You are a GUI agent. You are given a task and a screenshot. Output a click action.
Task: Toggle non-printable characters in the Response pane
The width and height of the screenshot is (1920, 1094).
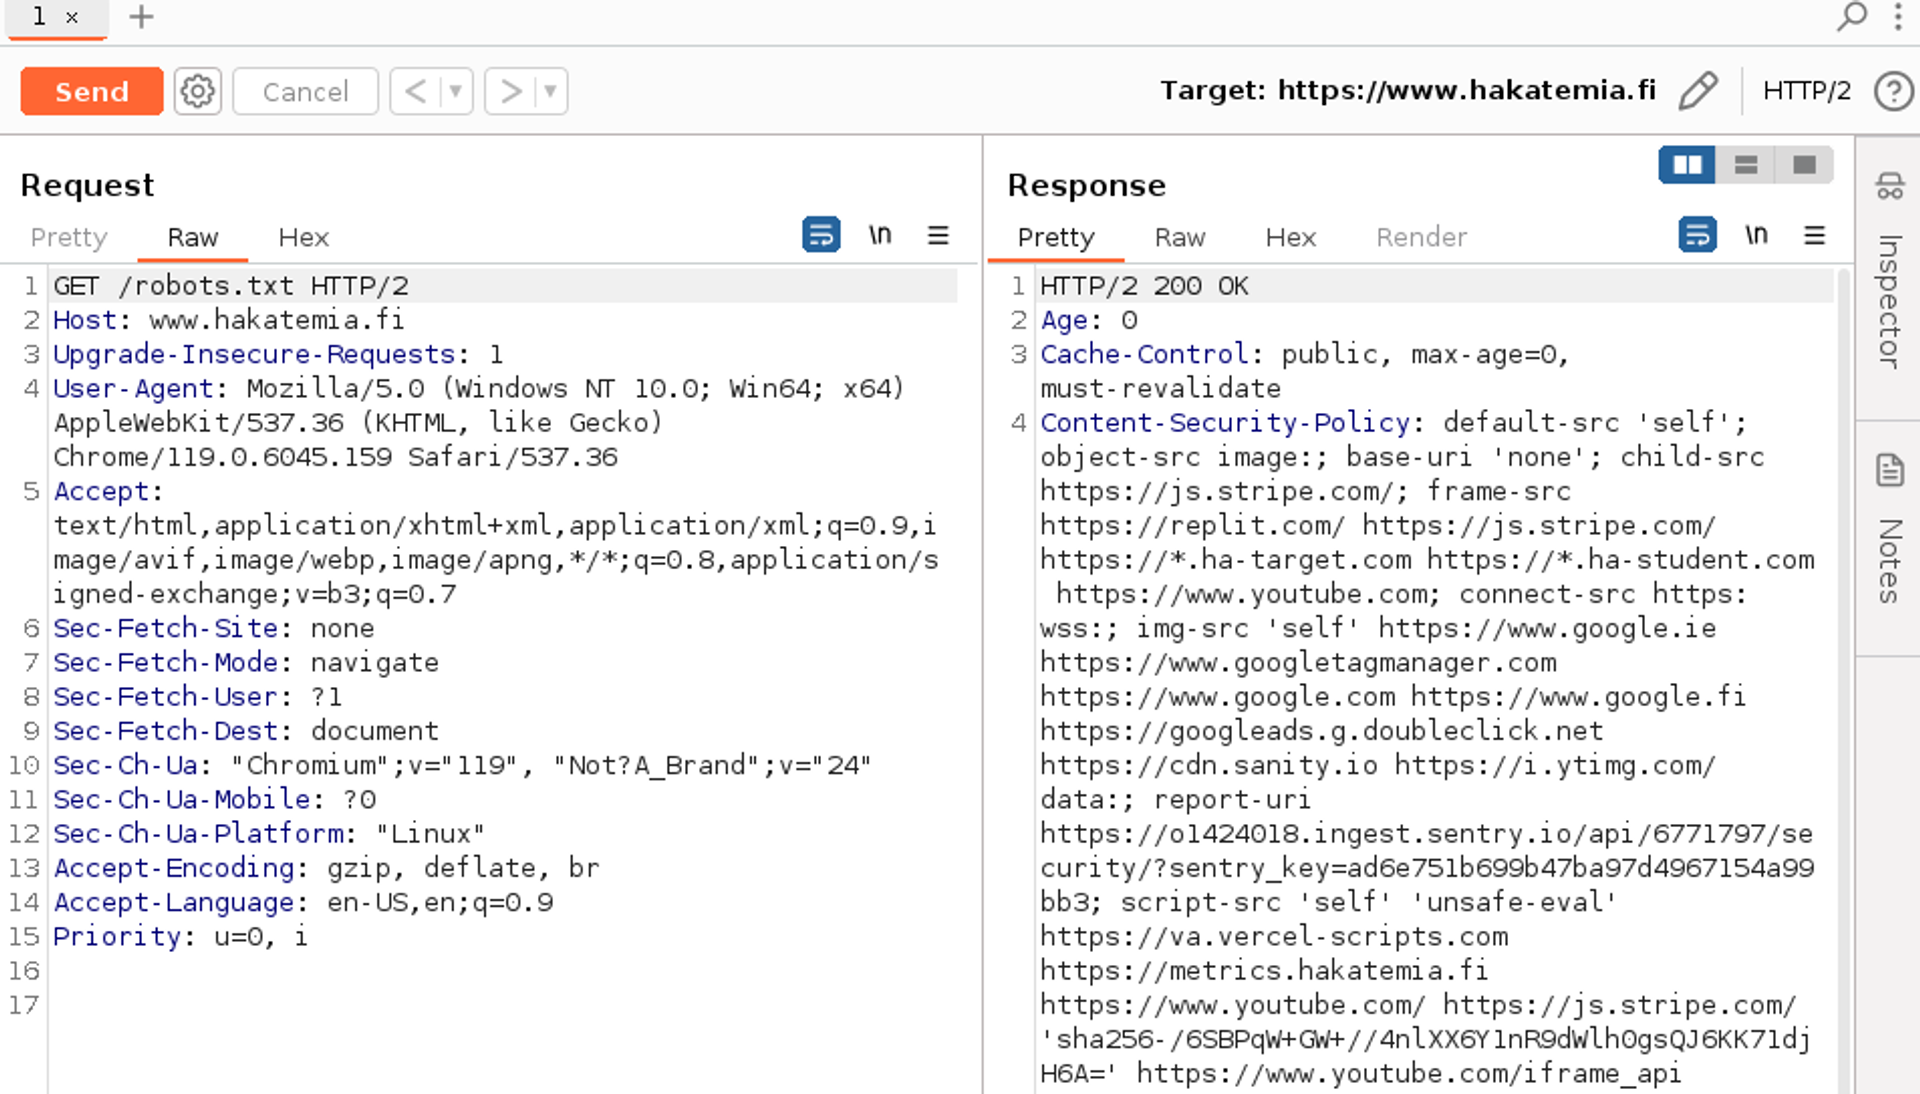click(1756, 236)
